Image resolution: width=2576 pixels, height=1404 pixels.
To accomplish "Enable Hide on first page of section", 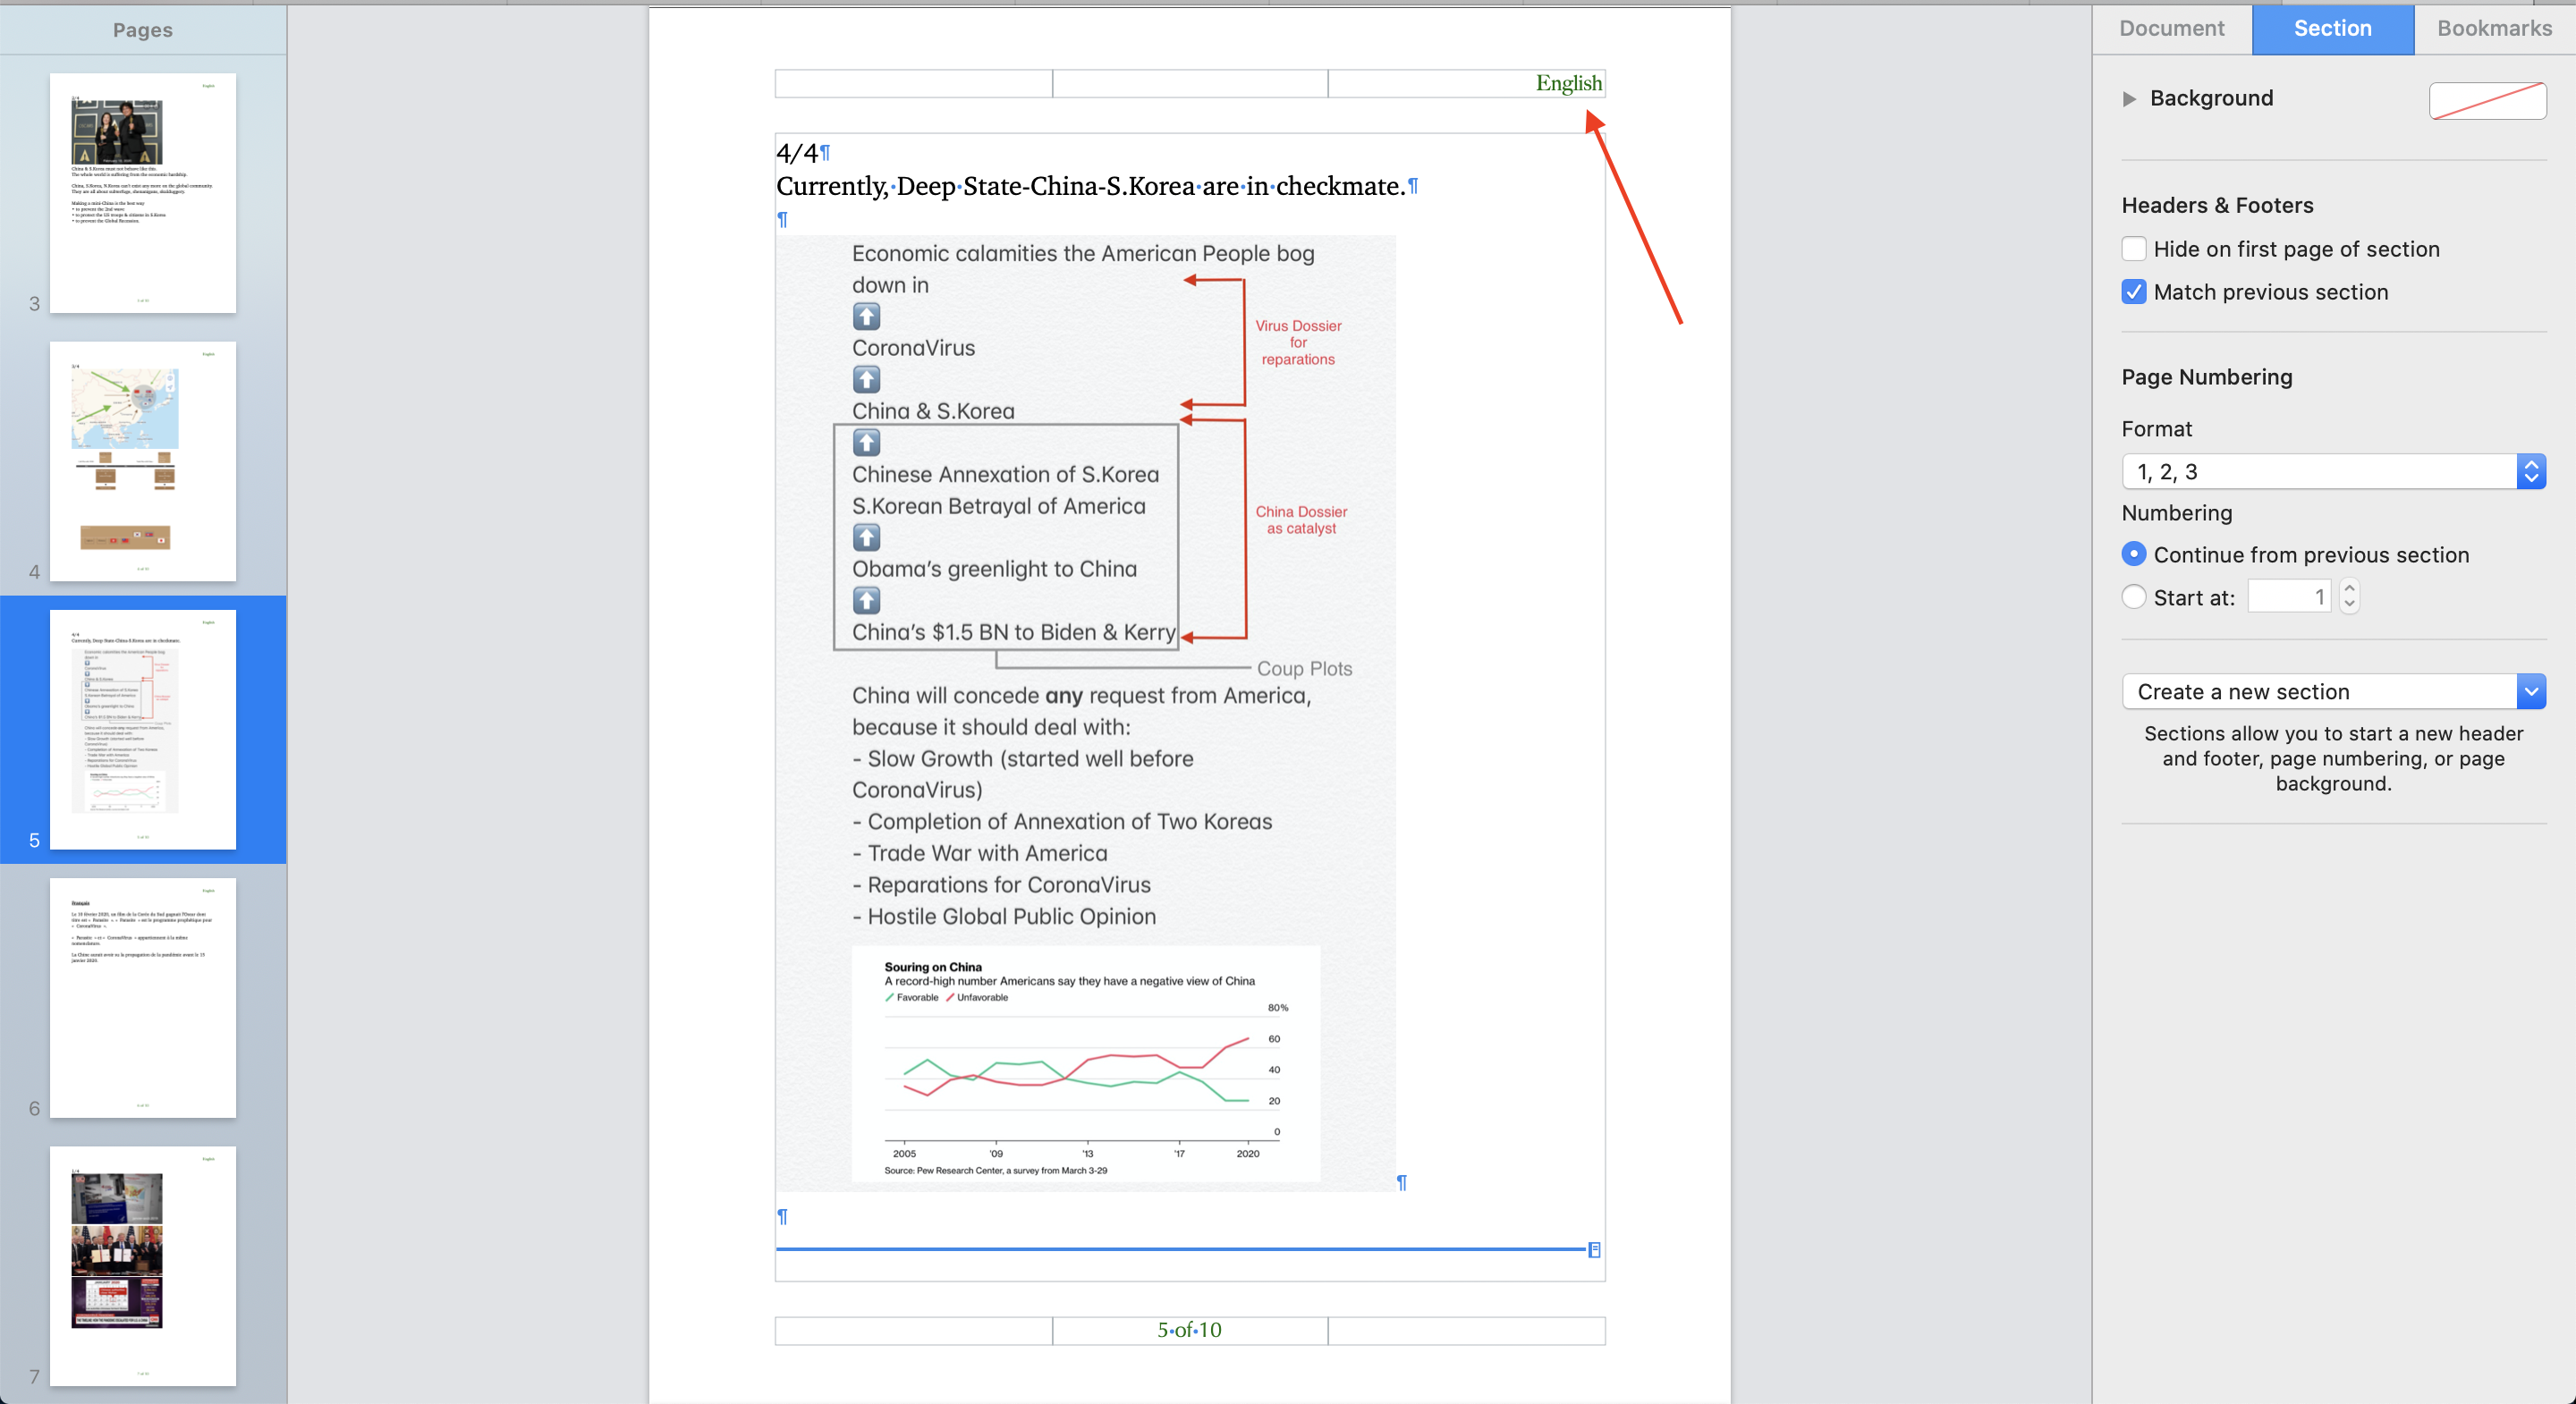I will pyautogui.click(x=2134, y=249).
